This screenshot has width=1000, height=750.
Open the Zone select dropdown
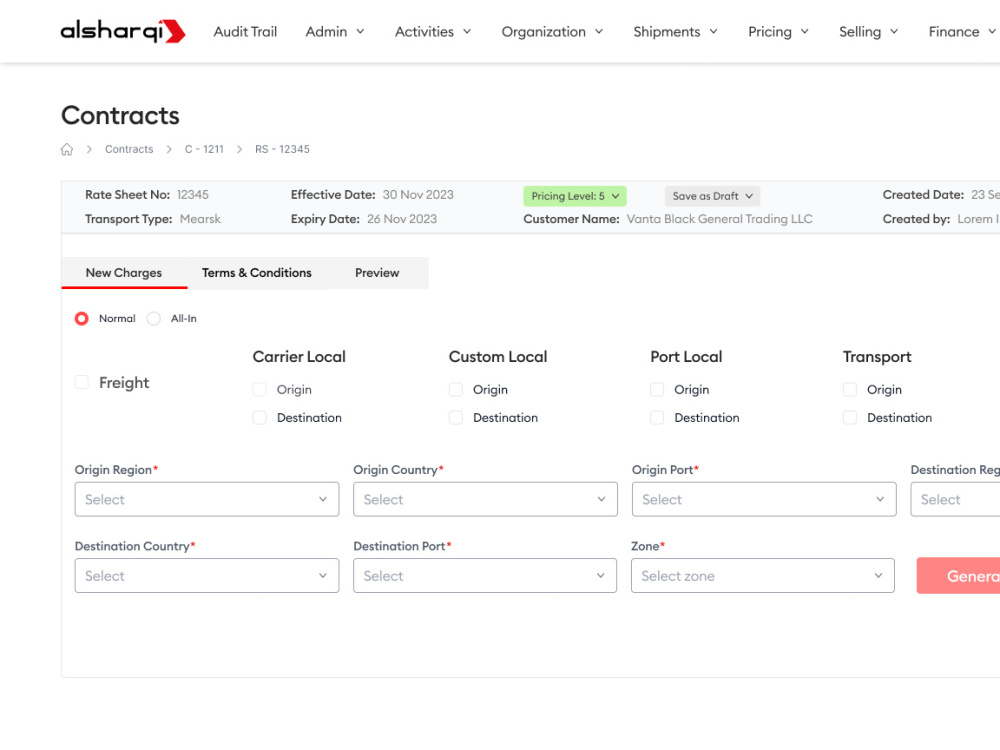(763, 576)
